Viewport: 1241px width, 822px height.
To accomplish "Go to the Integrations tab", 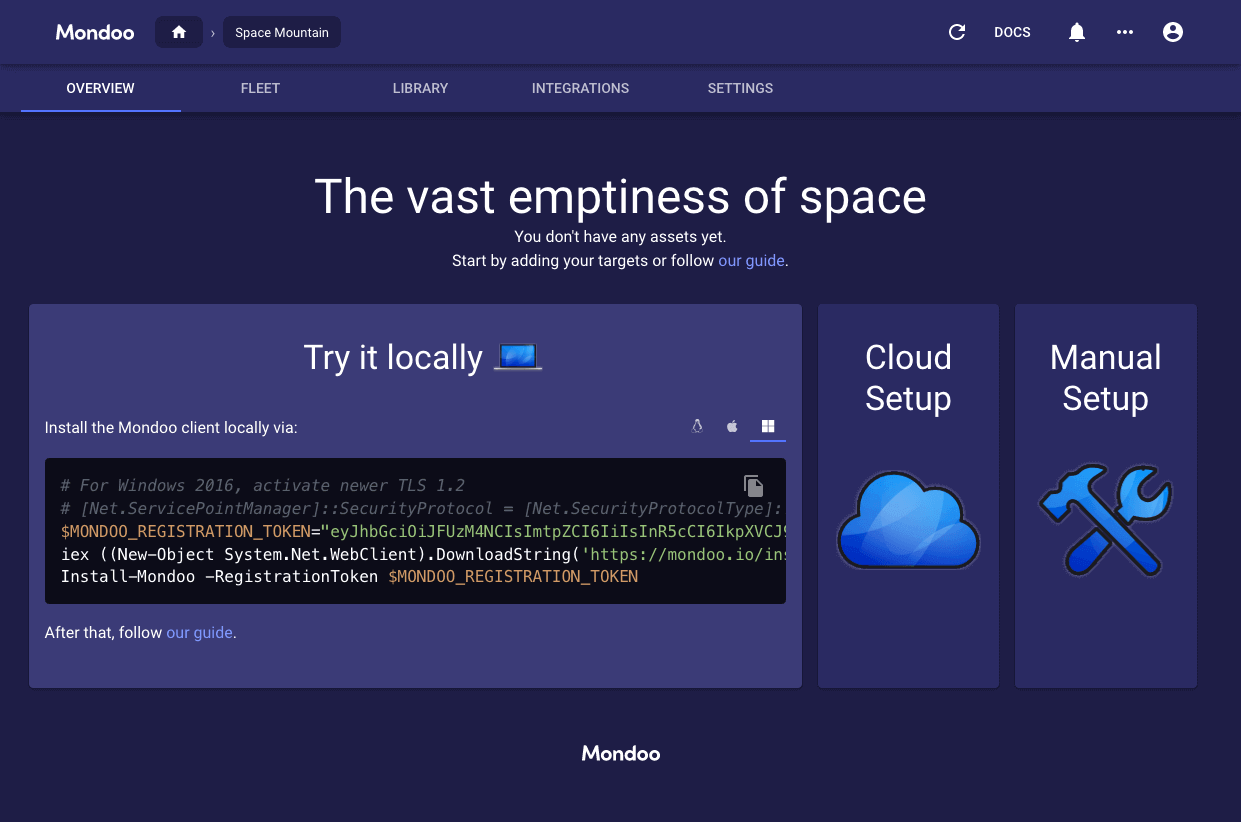I will coord(580,88).
